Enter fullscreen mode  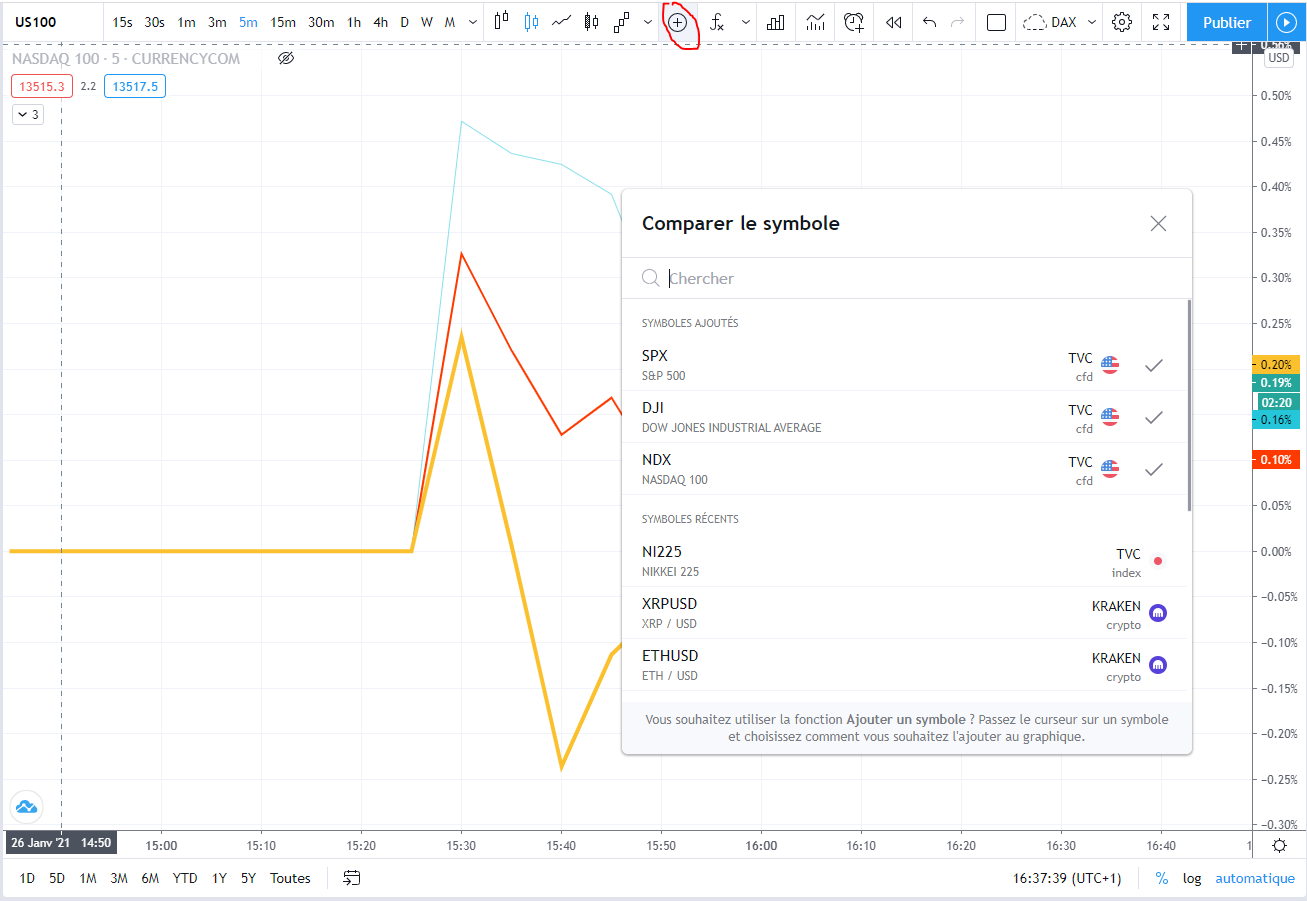point(1161,22)
